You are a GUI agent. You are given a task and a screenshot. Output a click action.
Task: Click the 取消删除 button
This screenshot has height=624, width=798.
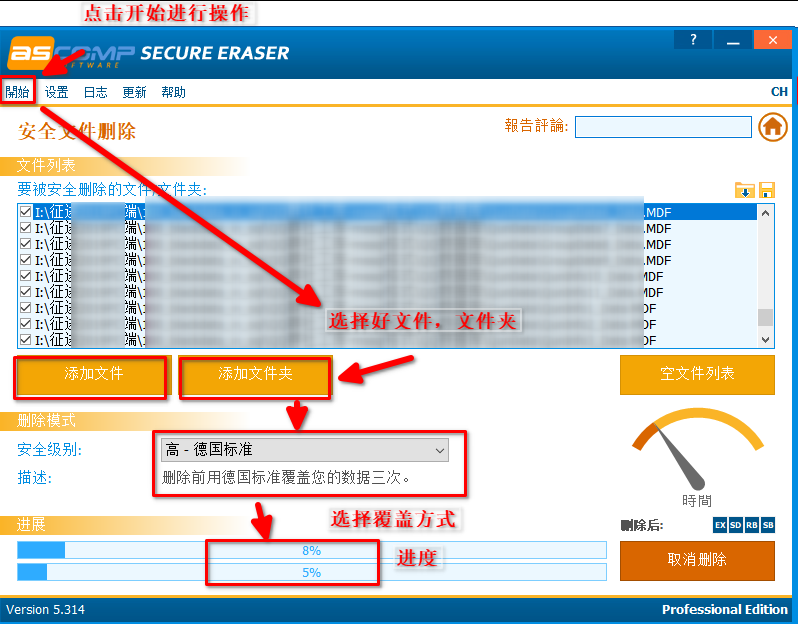click(697, 560)
